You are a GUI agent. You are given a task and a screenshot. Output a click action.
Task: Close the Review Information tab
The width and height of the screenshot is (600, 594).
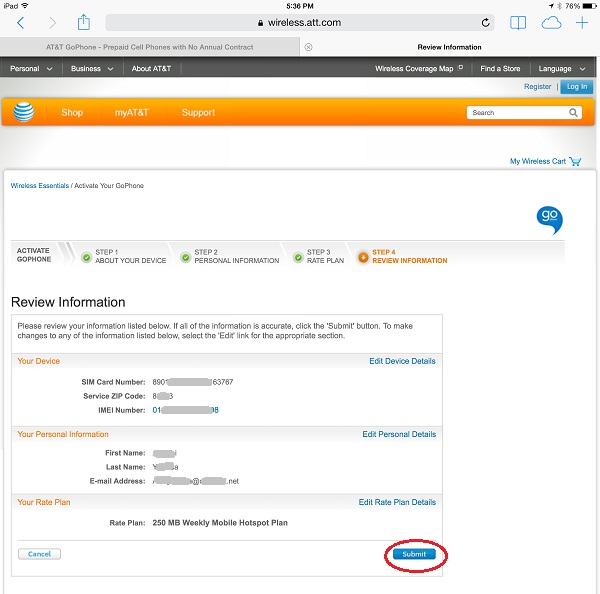coord(308,47)
